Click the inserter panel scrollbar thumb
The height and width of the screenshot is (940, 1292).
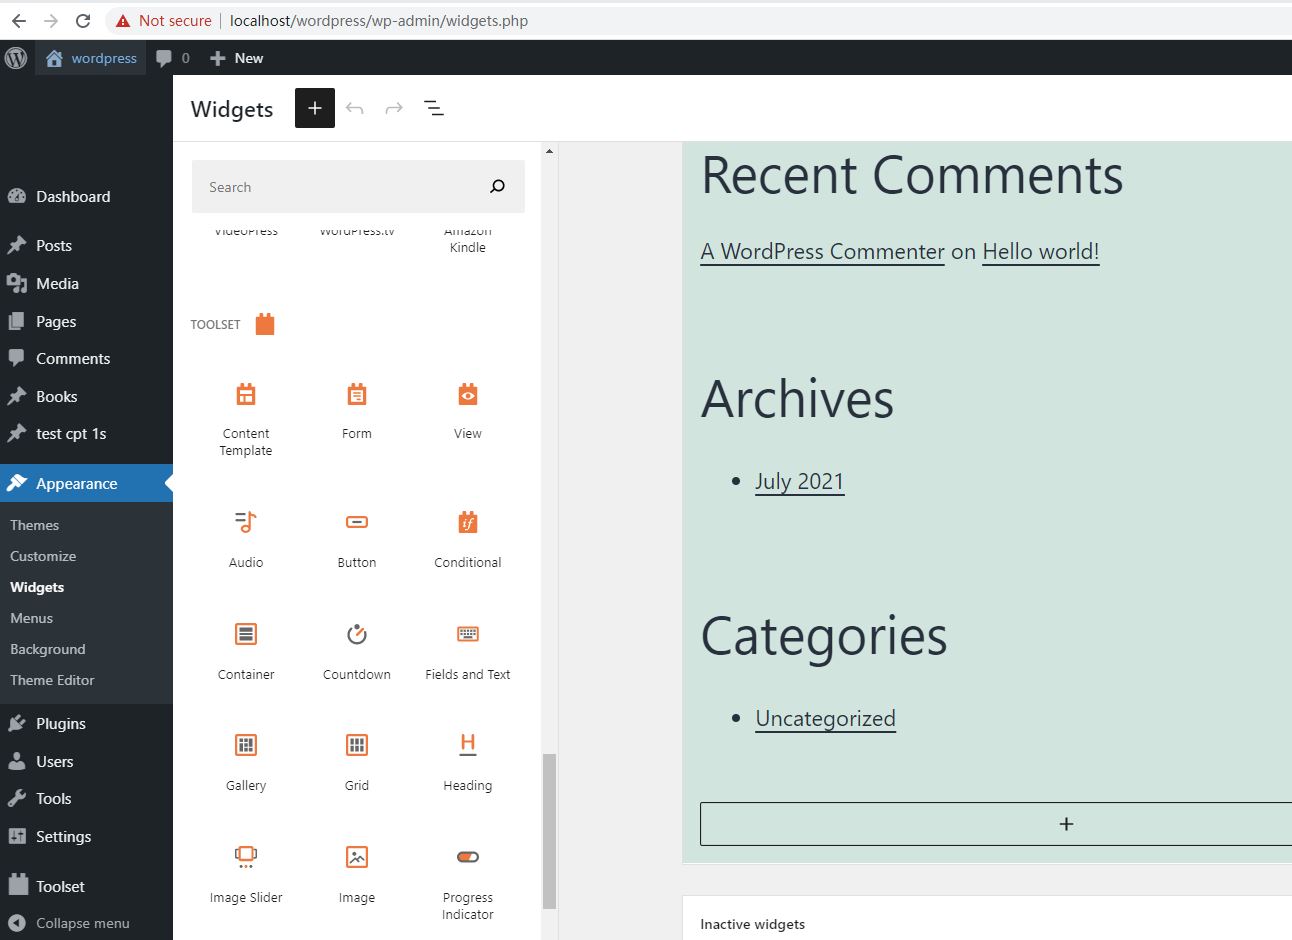549,831
